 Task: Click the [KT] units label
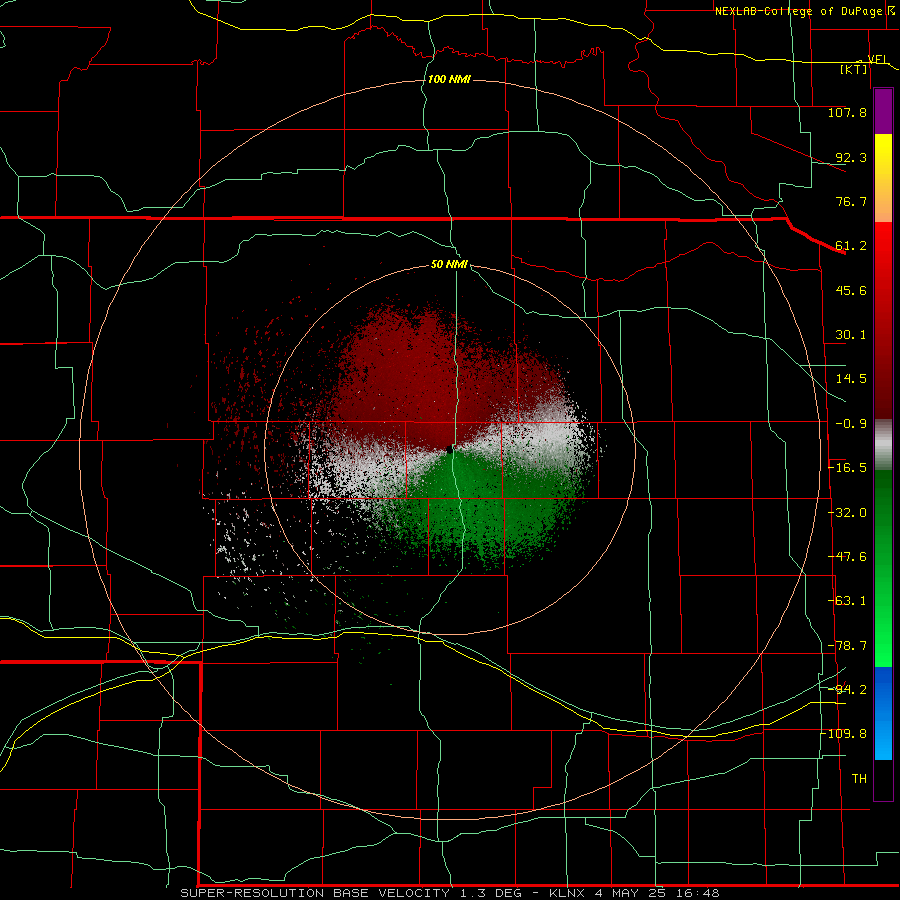pyautogui.click(x=854, y=69)
